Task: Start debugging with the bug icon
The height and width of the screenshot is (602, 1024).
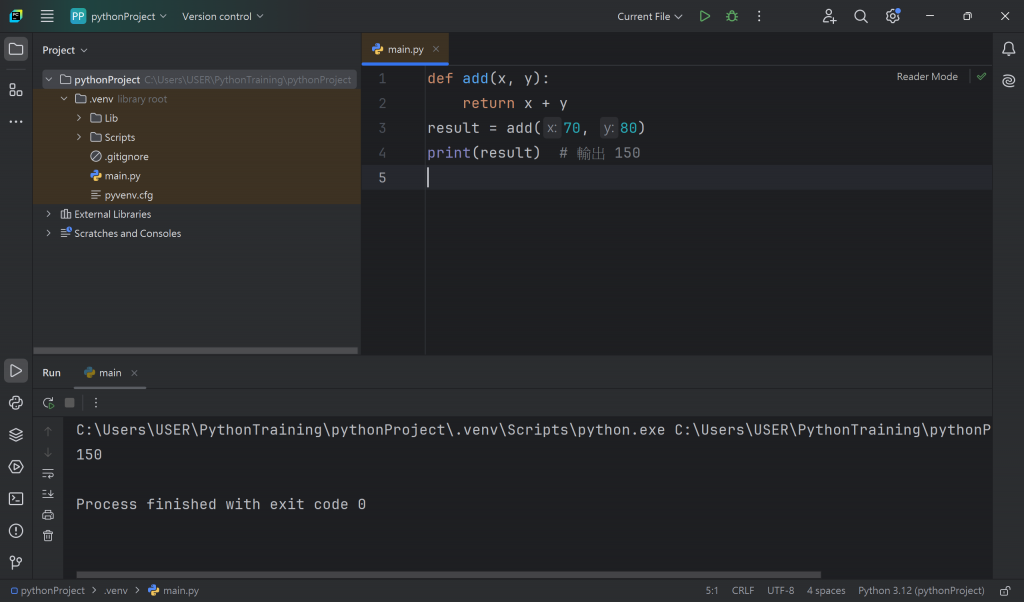Action: tap(732, 16)
